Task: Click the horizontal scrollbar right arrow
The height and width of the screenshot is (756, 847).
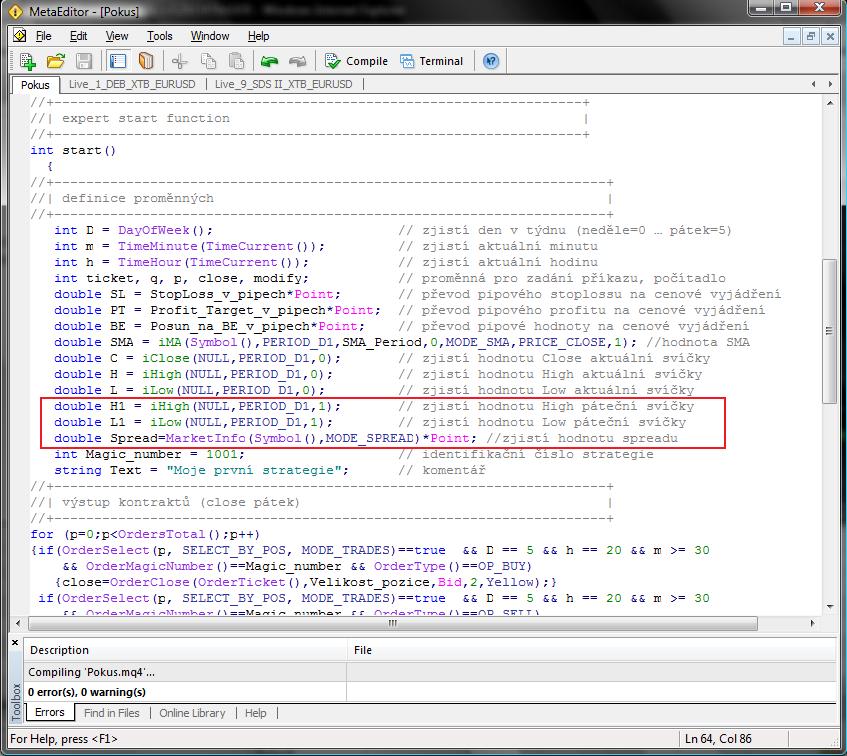Action: pos(812,623)
